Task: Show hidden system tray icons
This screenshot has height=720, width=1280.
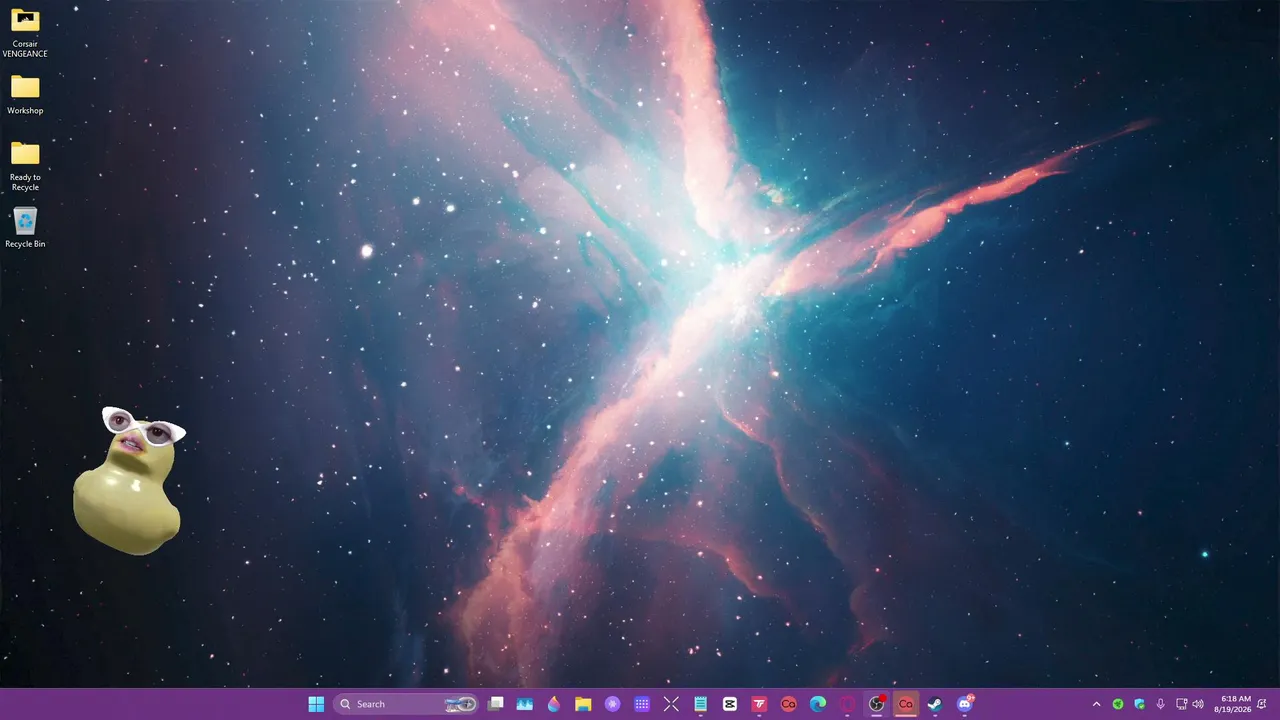Action: [x=1096, y=704]
